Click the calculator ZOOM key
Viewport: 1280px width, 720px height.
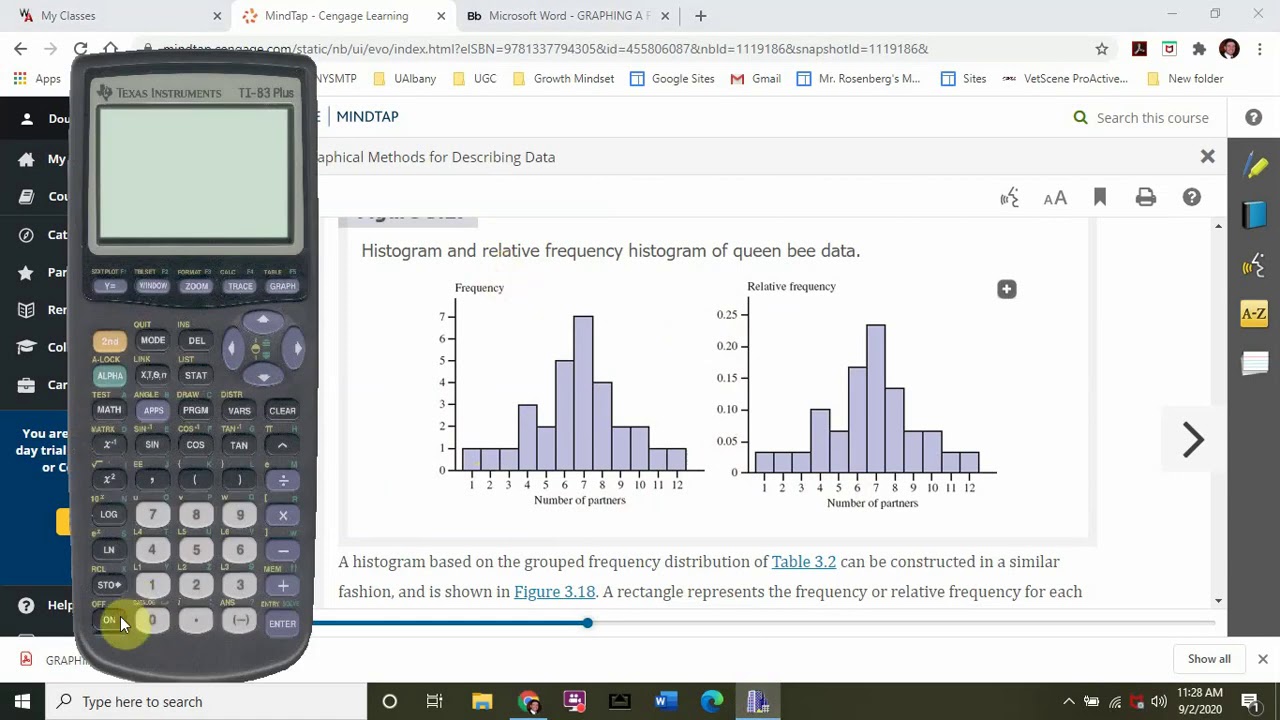(x=196, y=286)
